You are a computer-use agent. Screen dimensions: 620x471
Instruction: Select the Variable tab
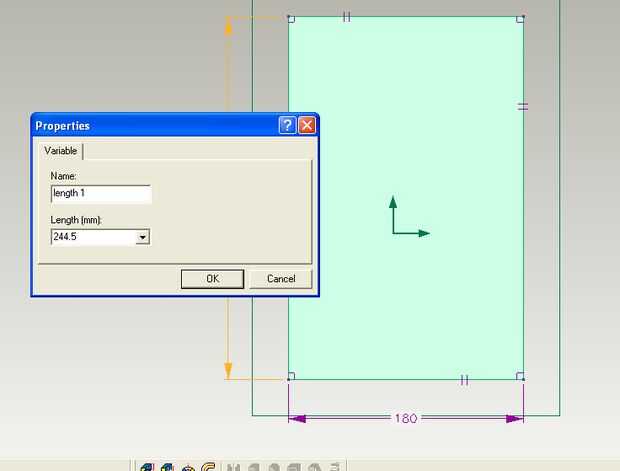[60, 151]
